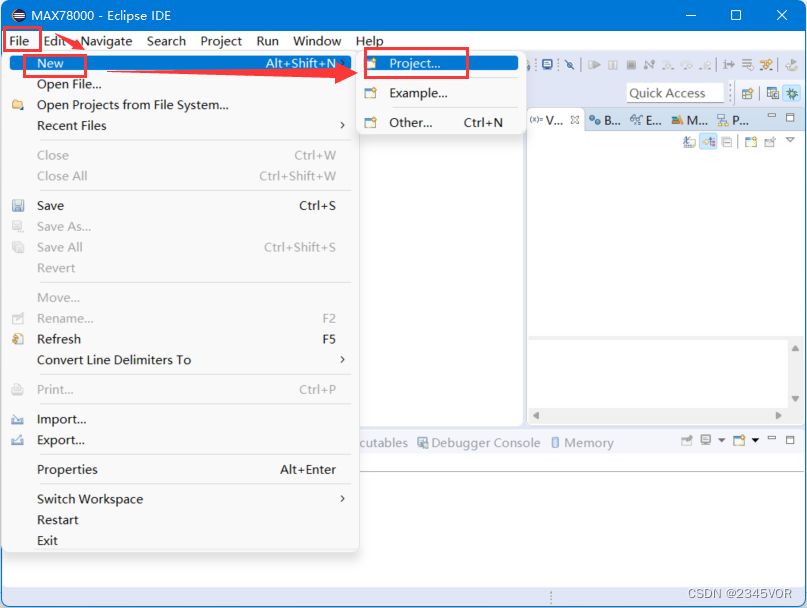Viewport: 807px width, 608px height.
Task: Maximize the Variables view panel
Action: coord(790,117)
